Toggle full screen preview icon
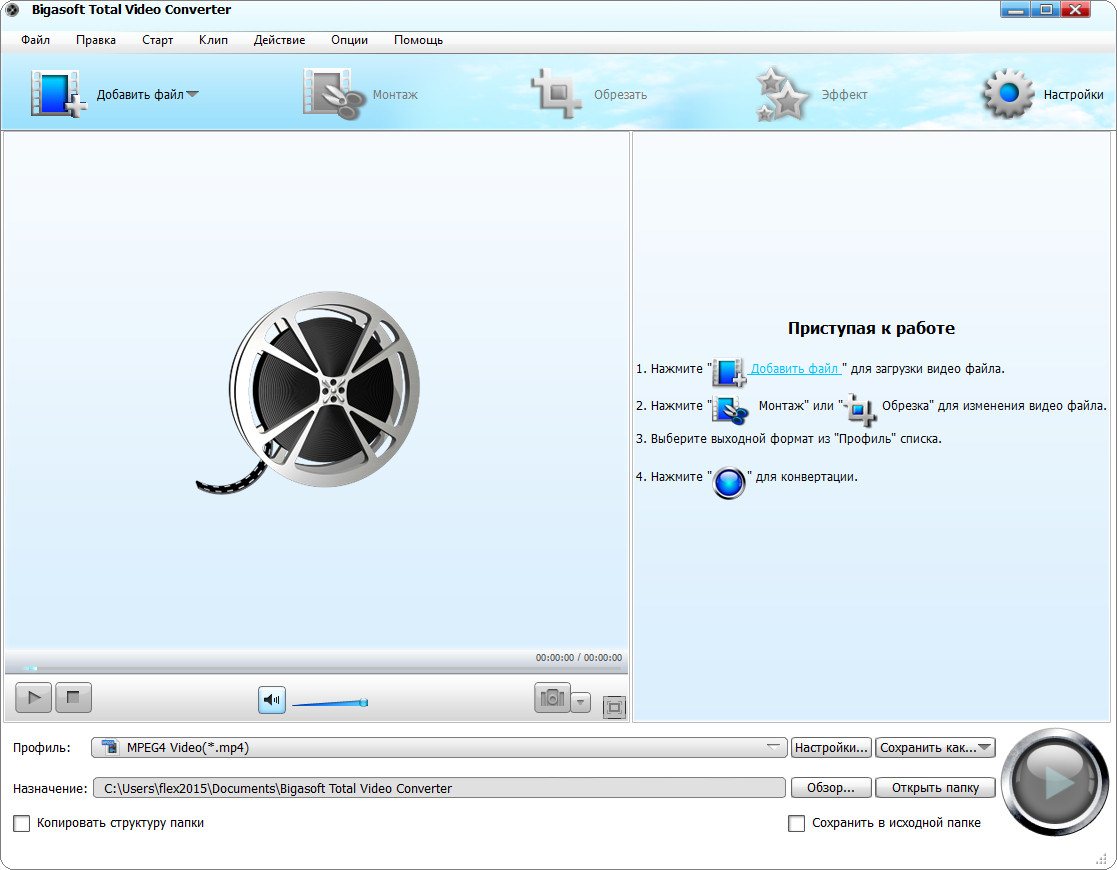Viewport: 1117px width, 870px height. click(614, 708)
